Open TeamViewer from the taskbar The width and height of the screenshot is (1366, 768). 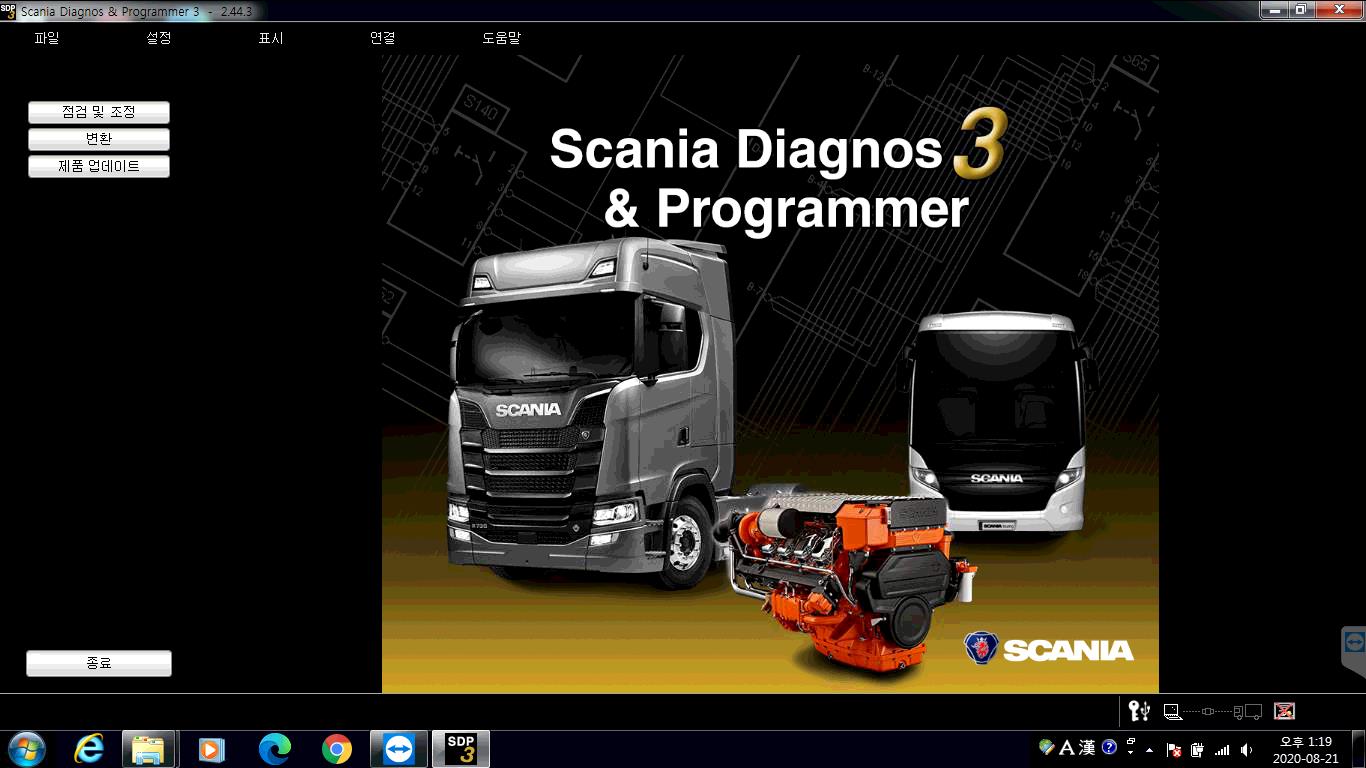pyautogui.click(x=398, y=749)
